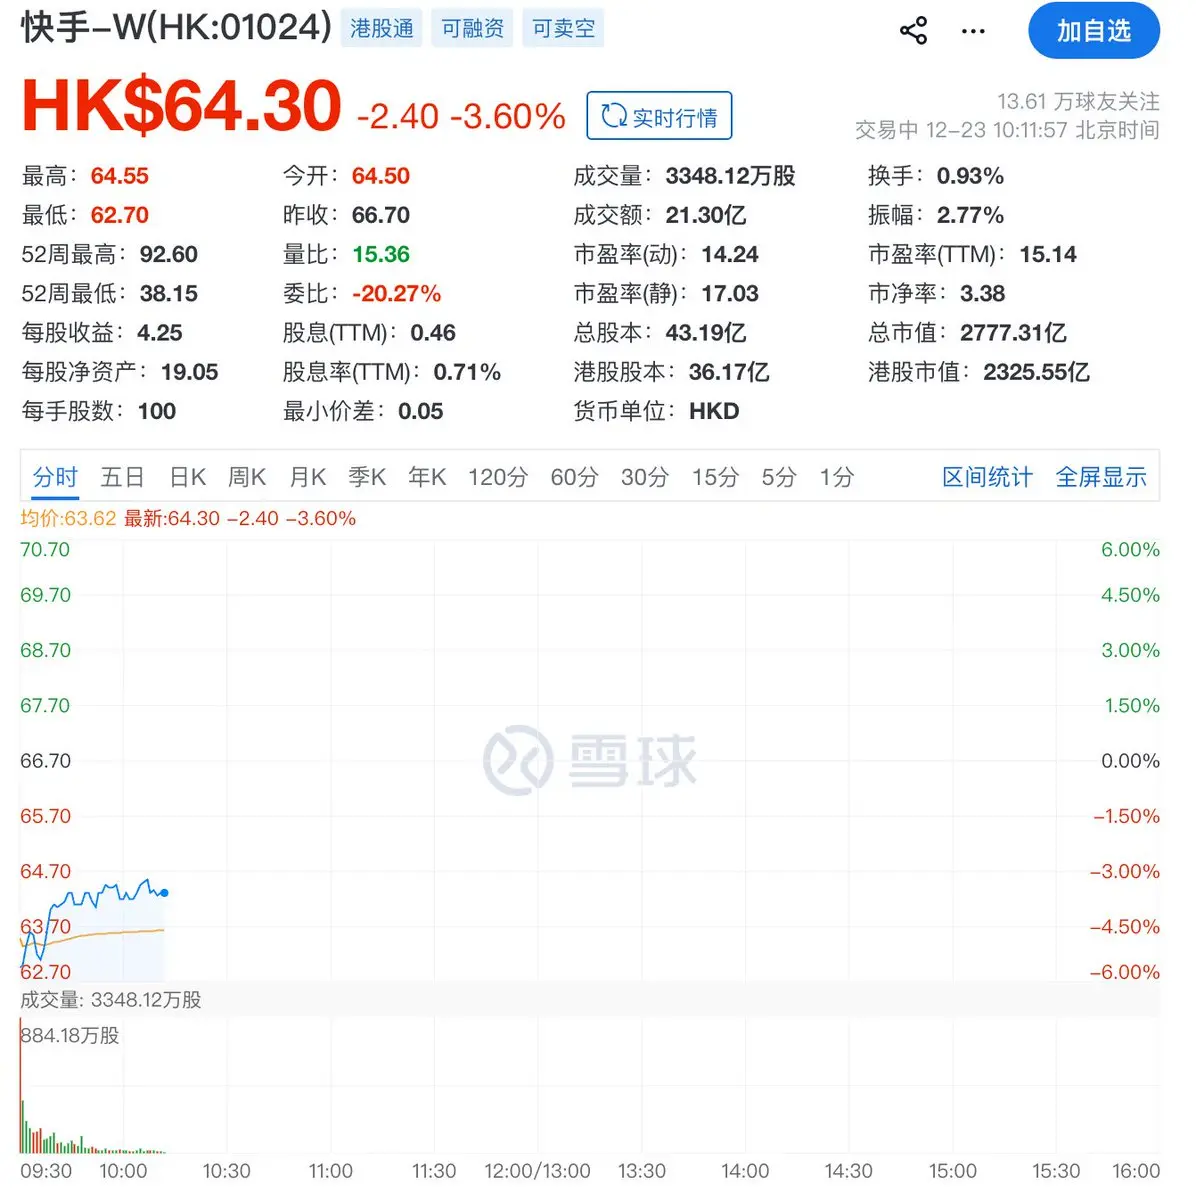
Task: Click the 港股股本 value 36.17亿
Action: coord(729,372)
